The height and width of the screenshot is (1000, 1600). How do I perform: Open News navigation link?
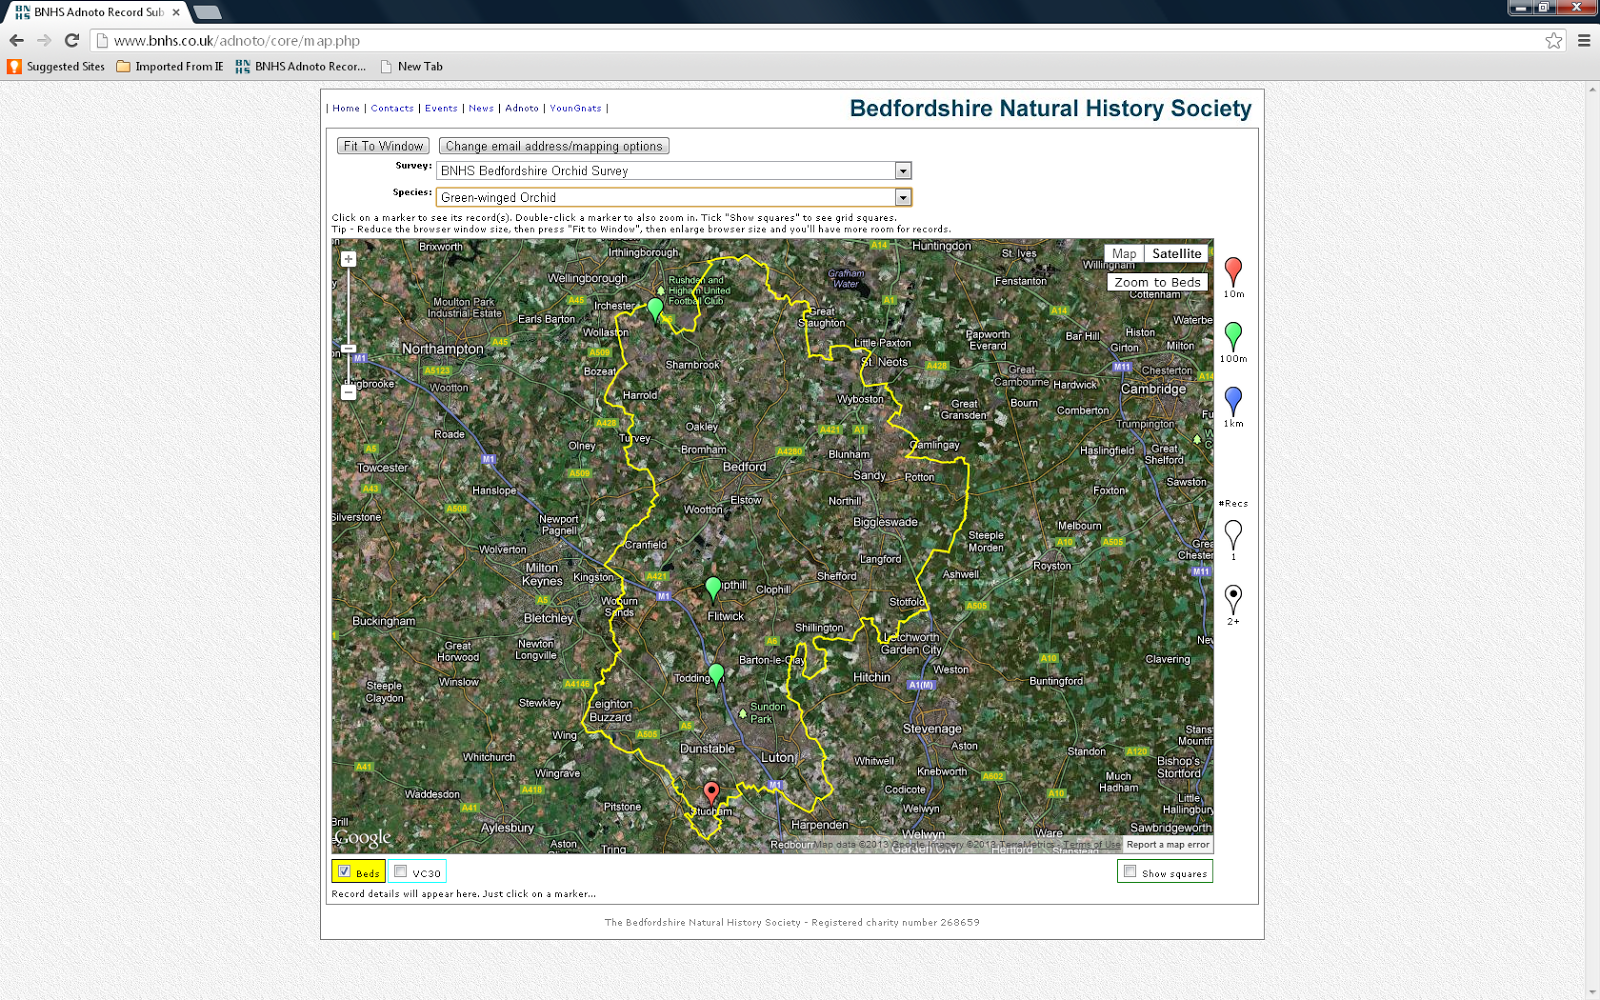coord(481,108)
